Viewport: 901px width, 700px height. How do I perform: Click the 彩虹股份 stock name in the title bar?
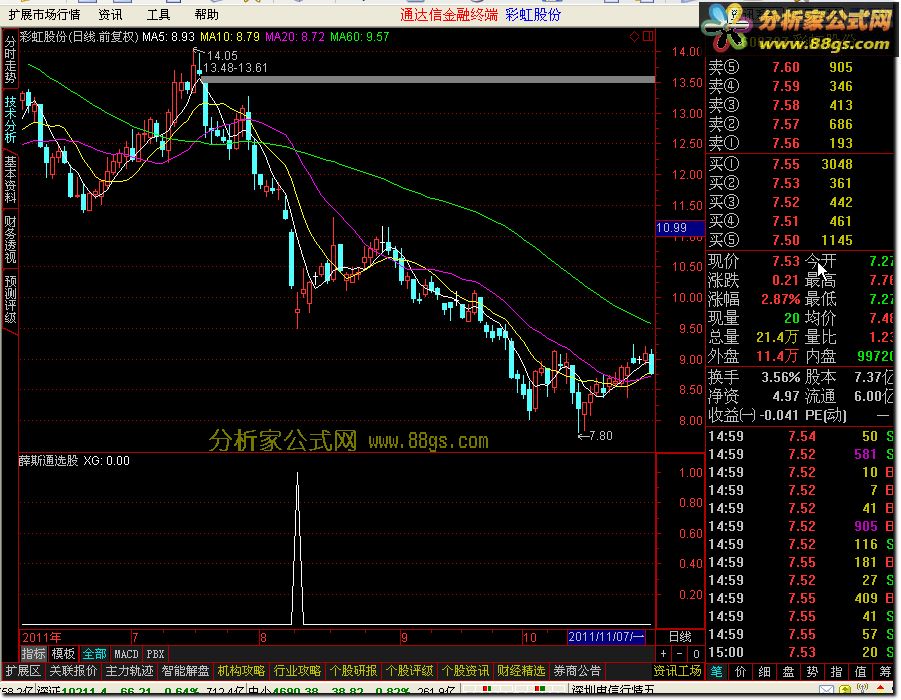click(x=533, y=15)
